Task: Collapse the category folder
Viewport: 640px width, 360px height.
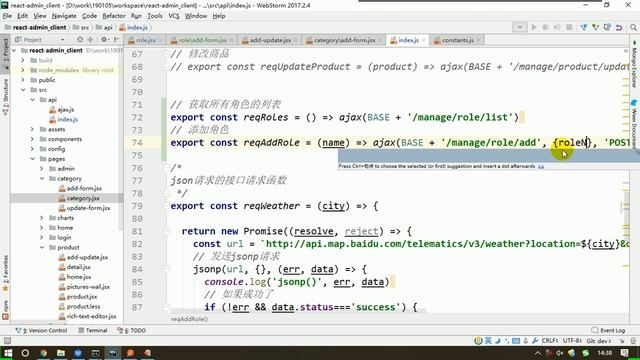Action: point(42,178)
